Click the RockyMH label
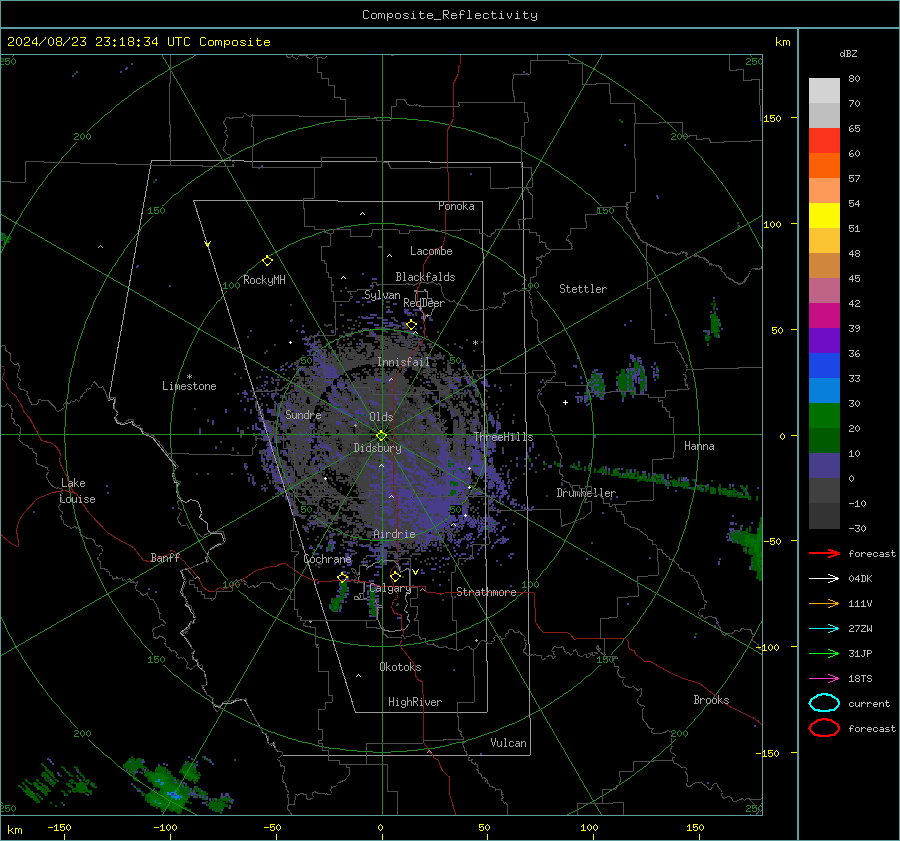The width and height of the screenshot is (900, 841). click(264, 280)
